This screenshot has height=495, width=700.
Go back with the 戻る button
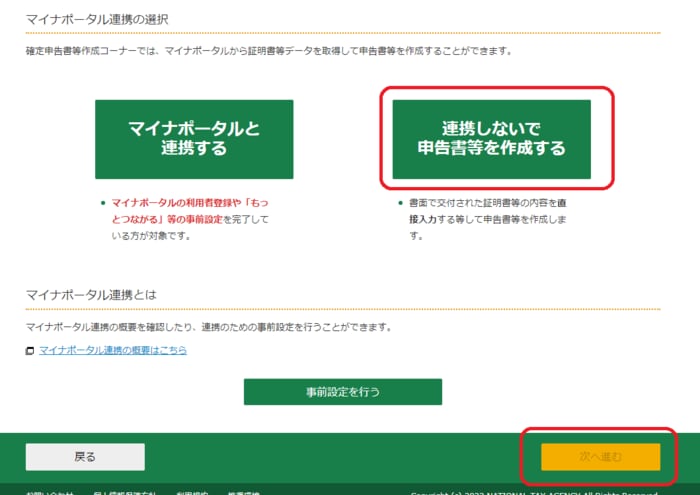(85, 457)
